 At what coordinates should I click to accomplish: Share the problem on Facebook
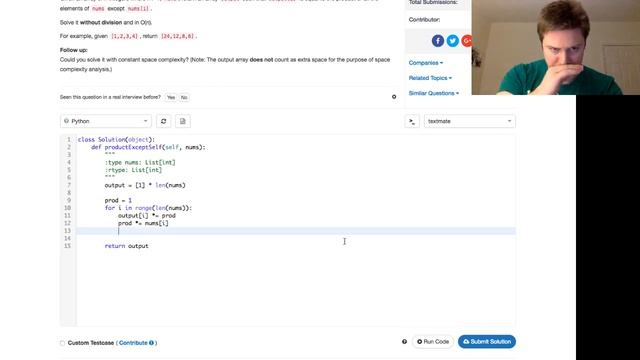438,41
